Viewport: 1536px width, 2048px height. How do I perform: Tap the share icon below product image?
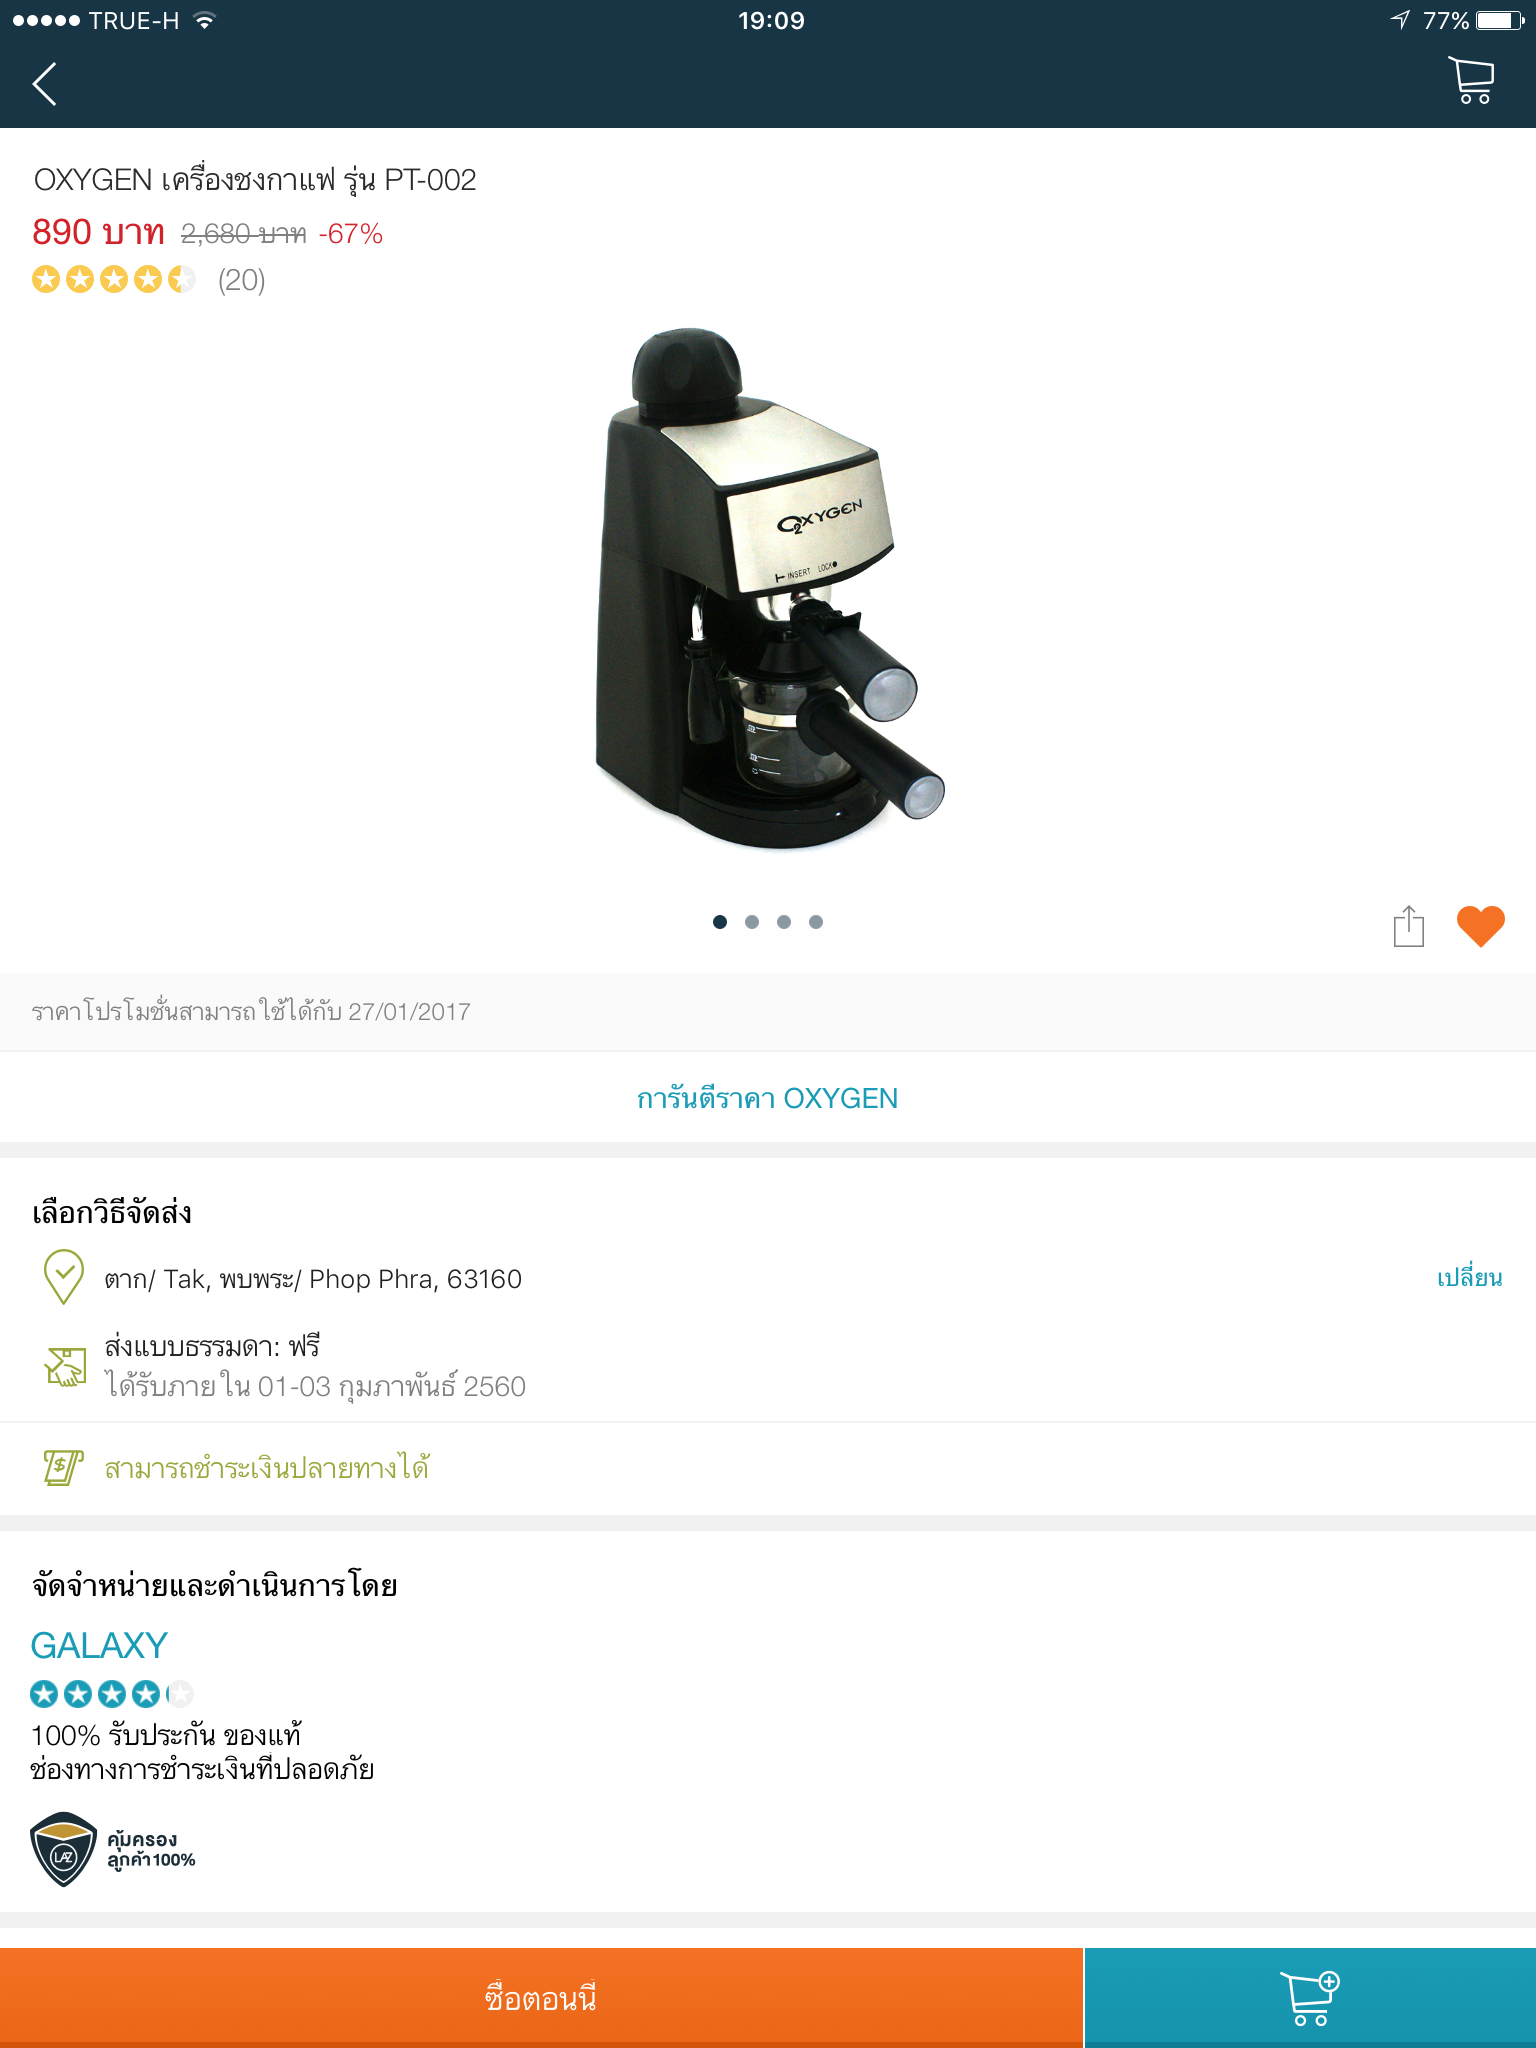point(1408,925)
